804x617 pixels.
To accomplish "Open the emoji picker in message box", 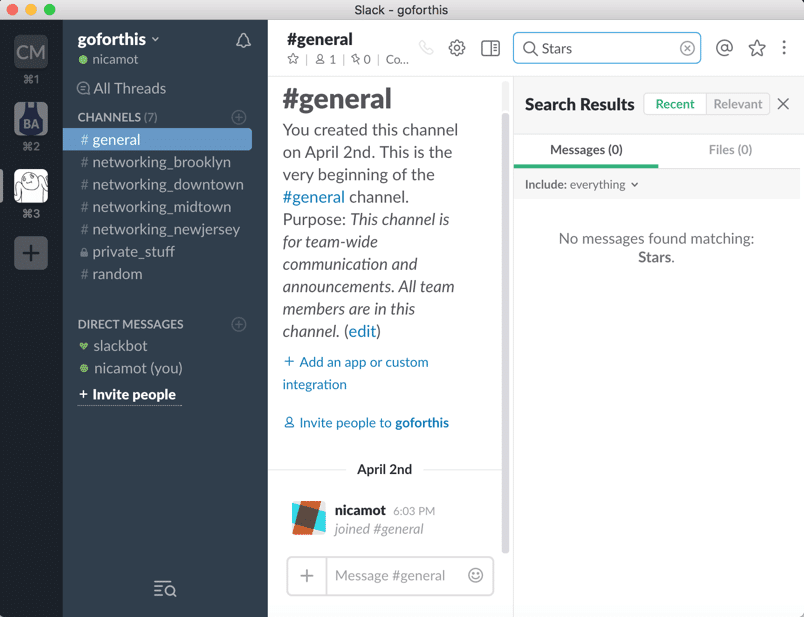I will 475,575.
